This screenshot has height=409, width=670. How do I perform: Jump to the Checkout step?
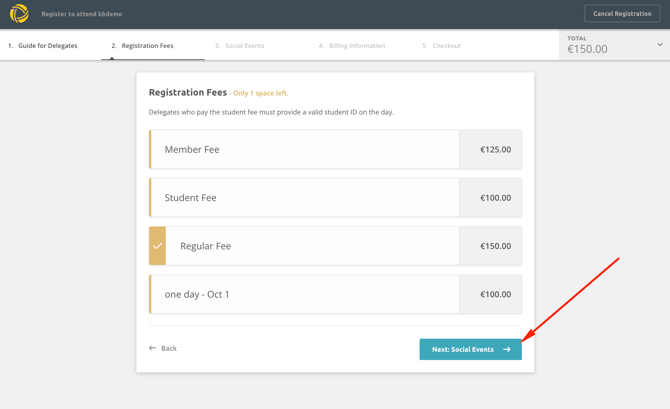[x=442, y=46]
